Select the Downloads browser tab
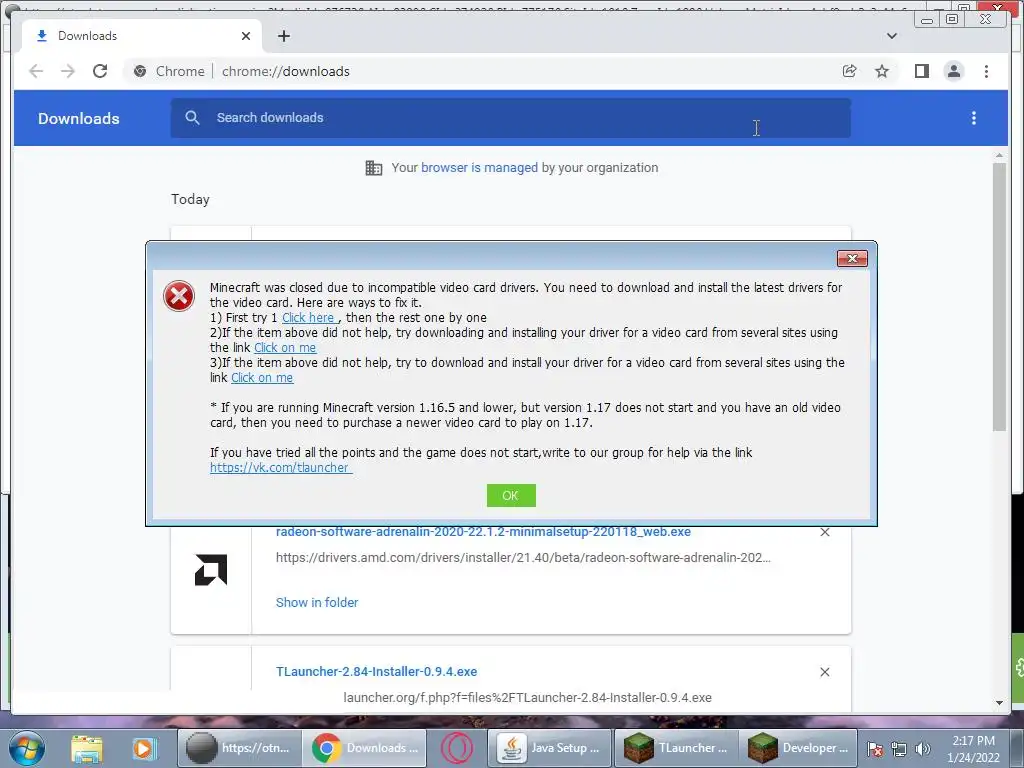Image resolution: width=1024 pixels, height=768 pixels. click(x=142, y=36)
